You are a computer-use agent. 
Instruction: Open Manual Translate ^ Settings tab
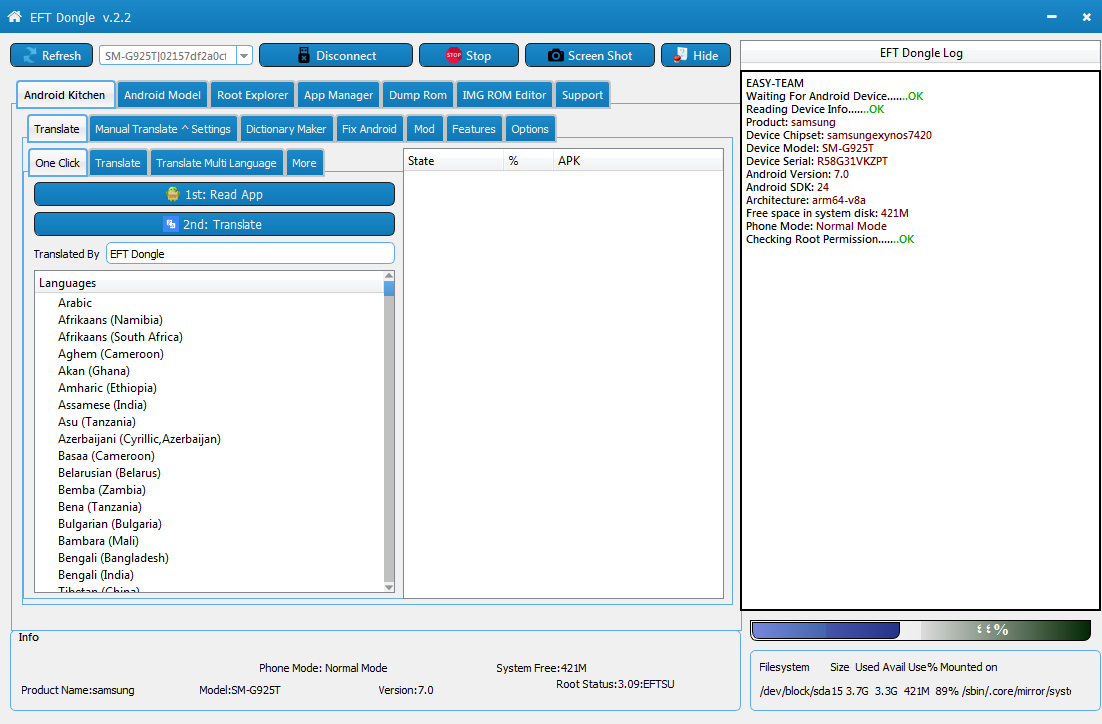tap(162, 129)
